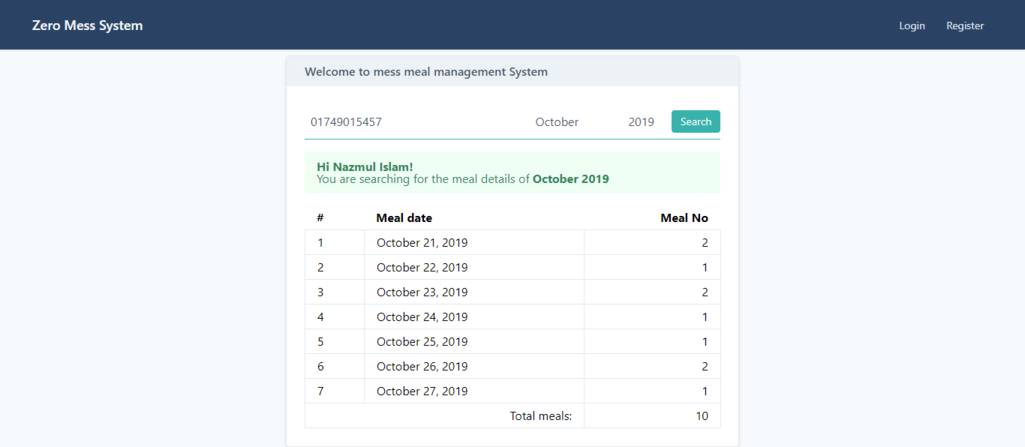Screen dimensions: 1025x447
Task: Open the Login page
Action: 911,26
